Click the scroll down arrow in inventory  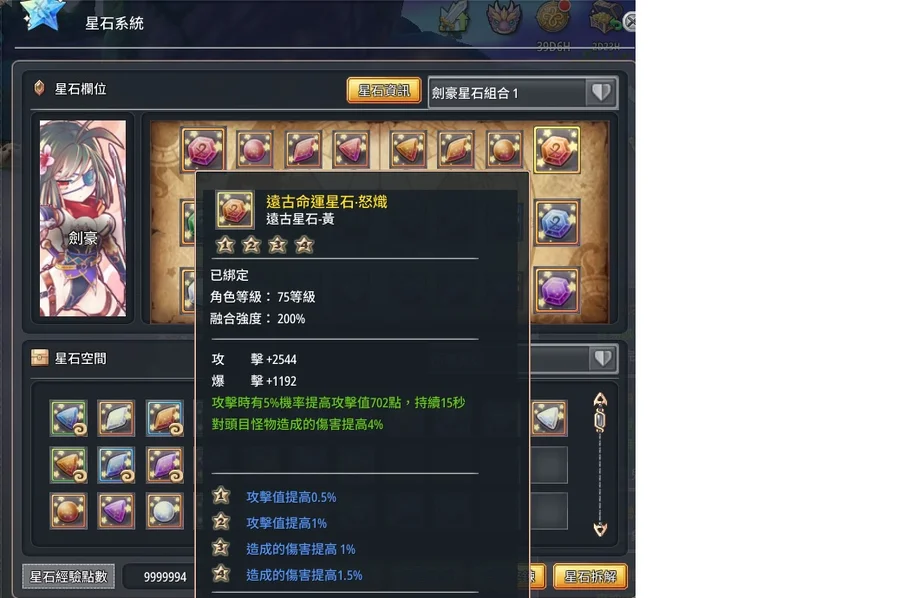point(600,529)
